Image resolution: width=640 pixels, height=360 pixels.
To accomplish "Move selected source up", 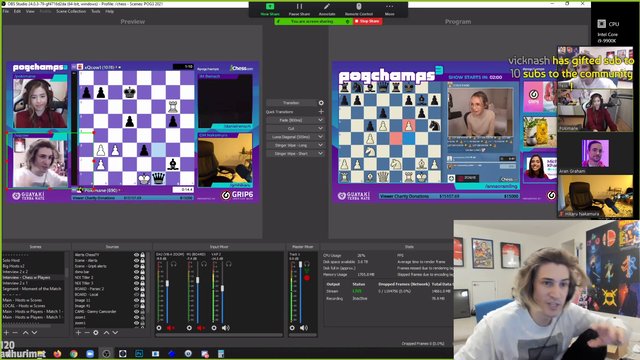I will (x=107, y=333).
